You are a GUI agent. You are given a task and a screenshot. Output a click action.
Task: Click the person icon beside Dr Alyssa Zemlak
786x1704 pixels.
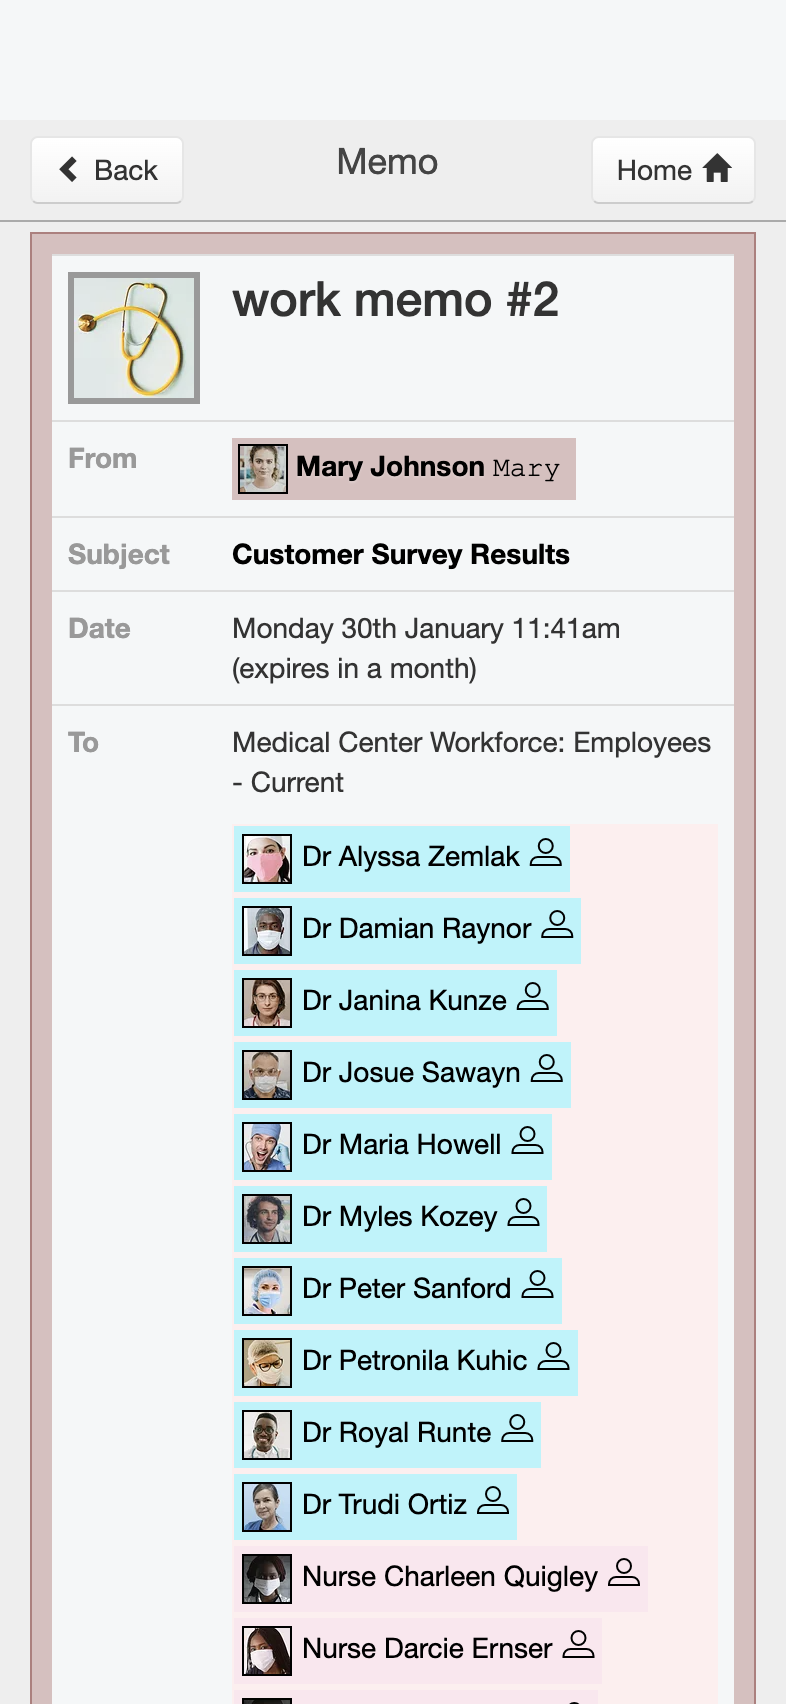pos(546,853)
